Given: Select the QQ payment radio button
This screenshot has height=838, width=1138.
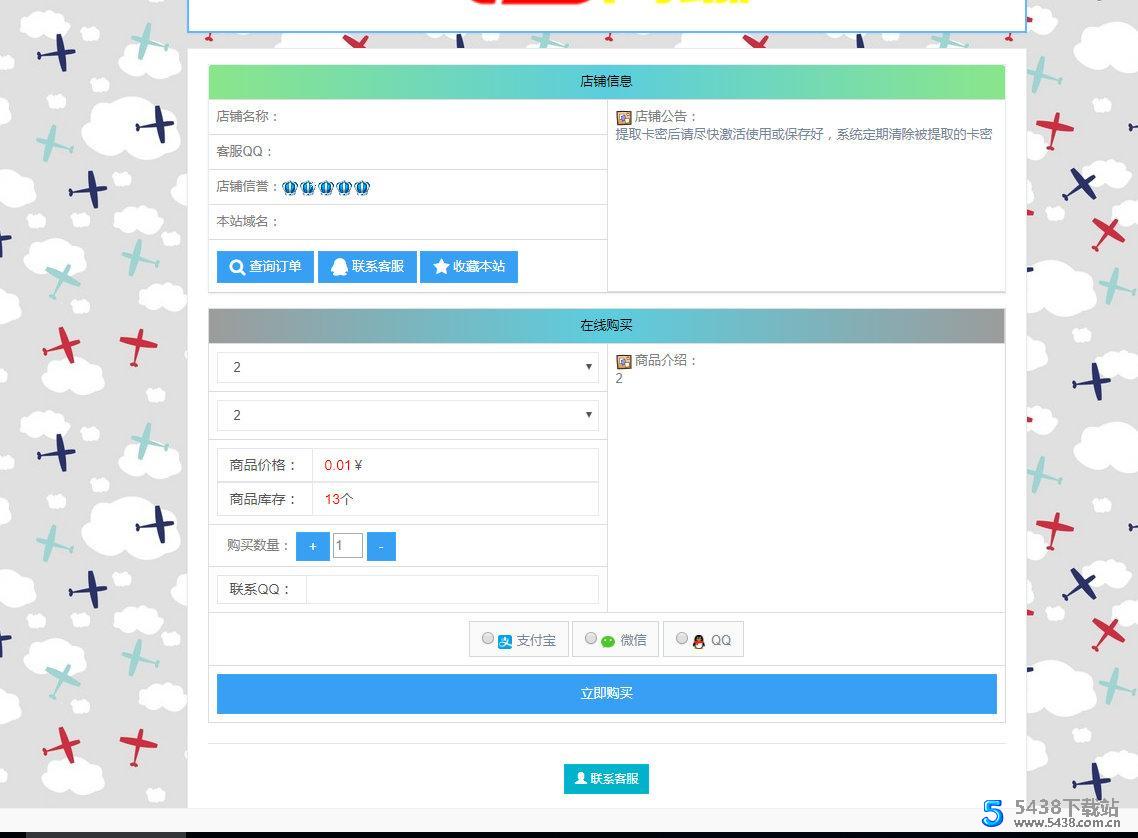Looking at the screenshot, I should pos(682,637).
